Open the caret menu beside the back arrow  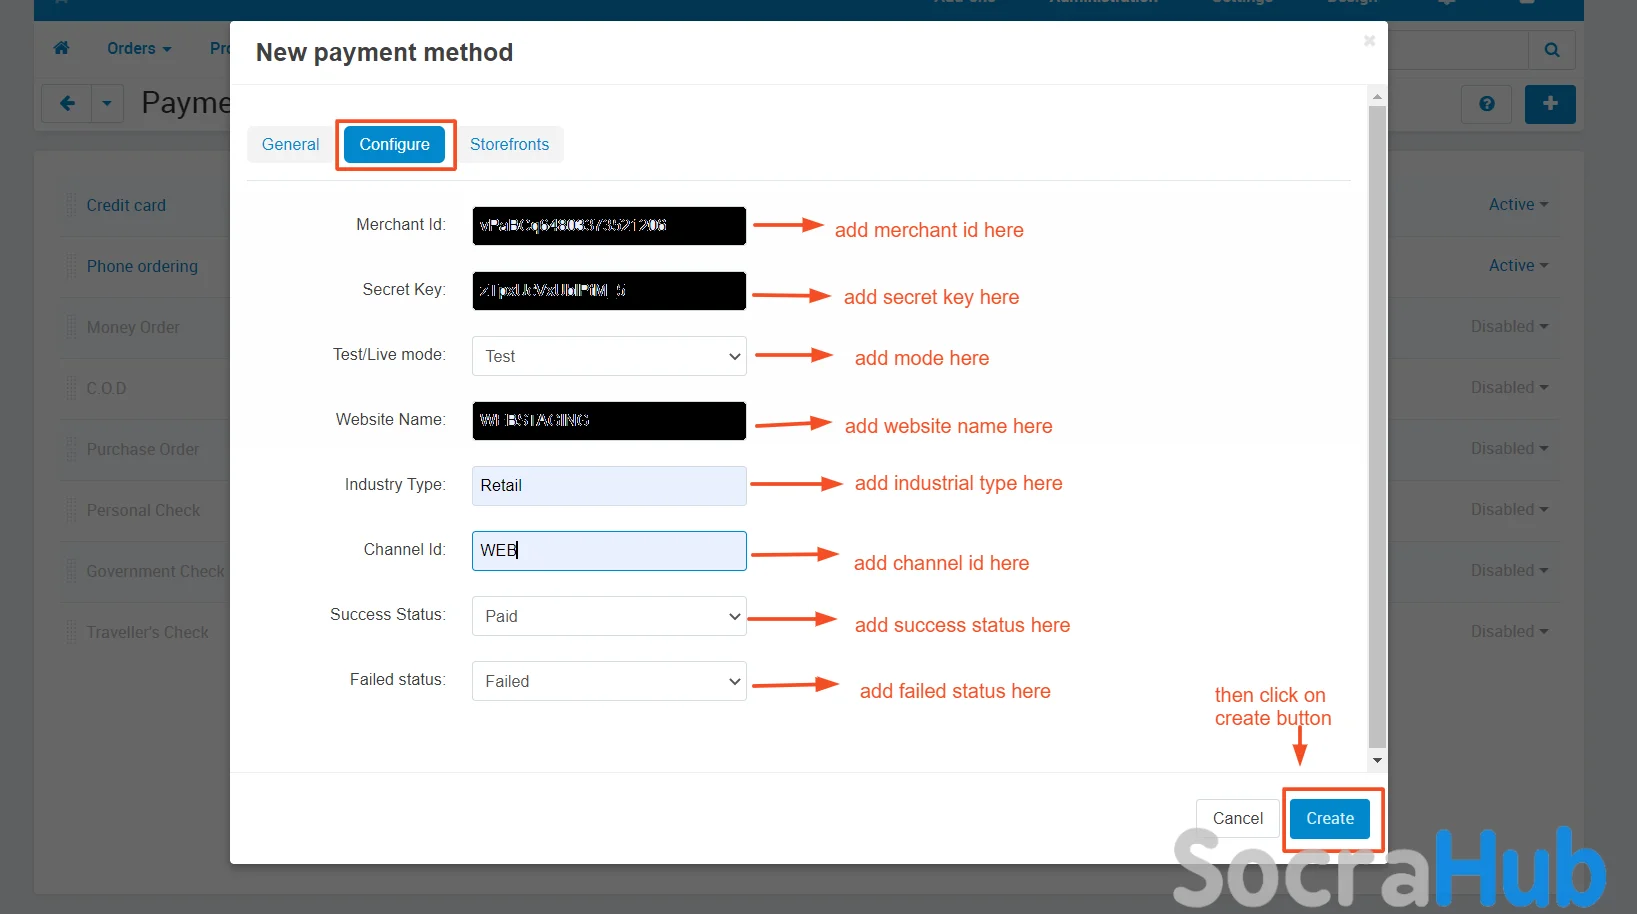pyautogui.click(x=107, y=103)
